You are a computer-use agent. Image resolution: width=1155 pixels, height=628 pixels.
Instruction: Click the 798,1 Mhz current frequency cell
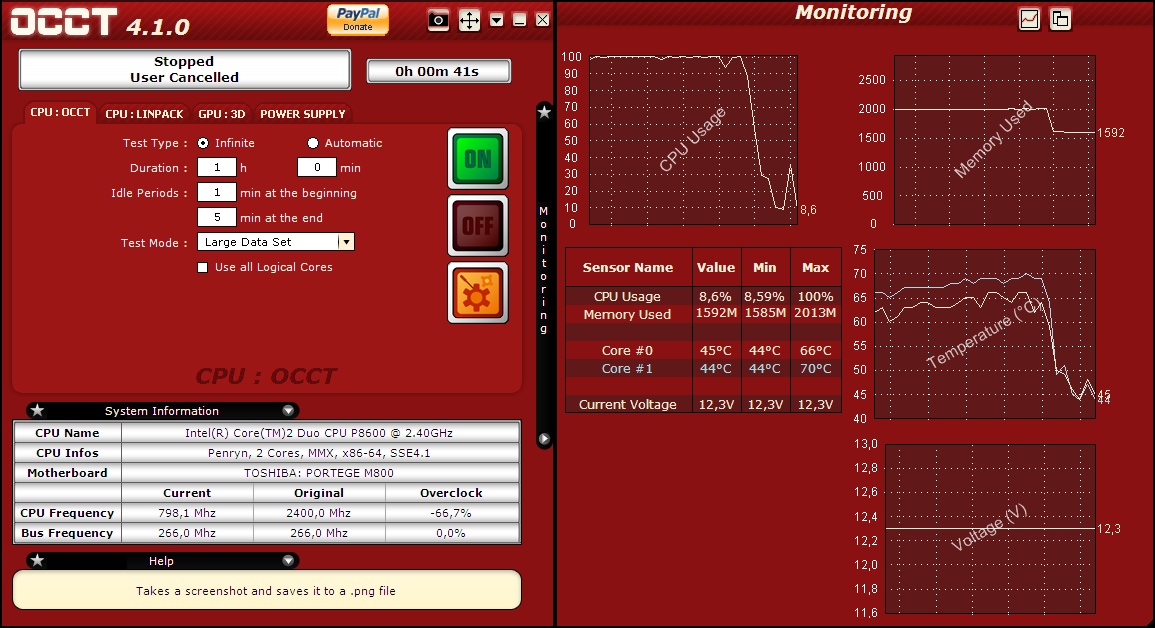187,513
